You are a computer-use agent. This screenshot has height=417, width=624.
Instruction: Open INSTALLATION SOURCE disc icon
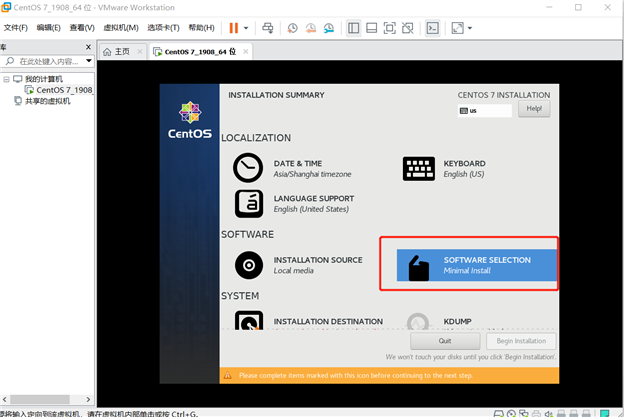(x=249, y=265)
